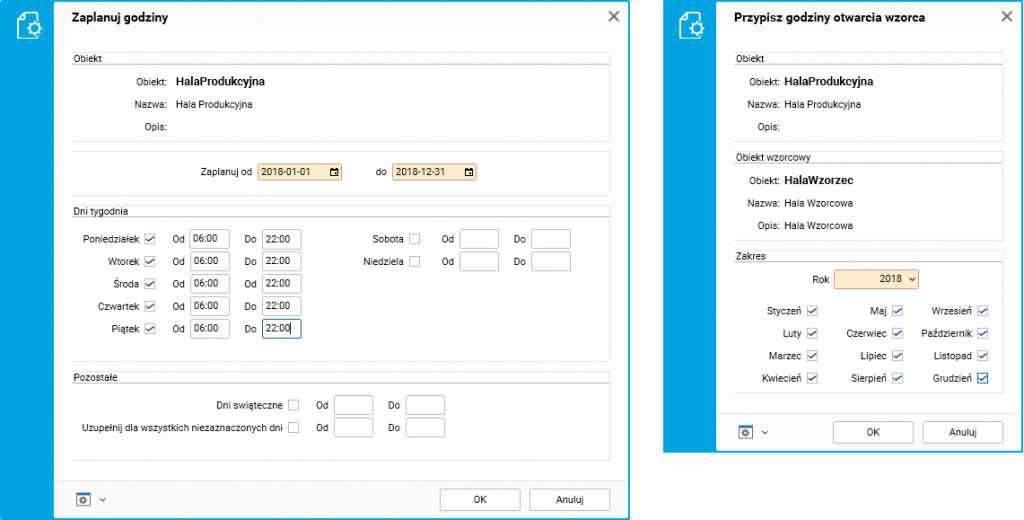Viewport: 1024px width, 520px height.
Task: Close the Przypisz godziny otwarcia wzorca dialog
Action: (x=1006, y=16)
